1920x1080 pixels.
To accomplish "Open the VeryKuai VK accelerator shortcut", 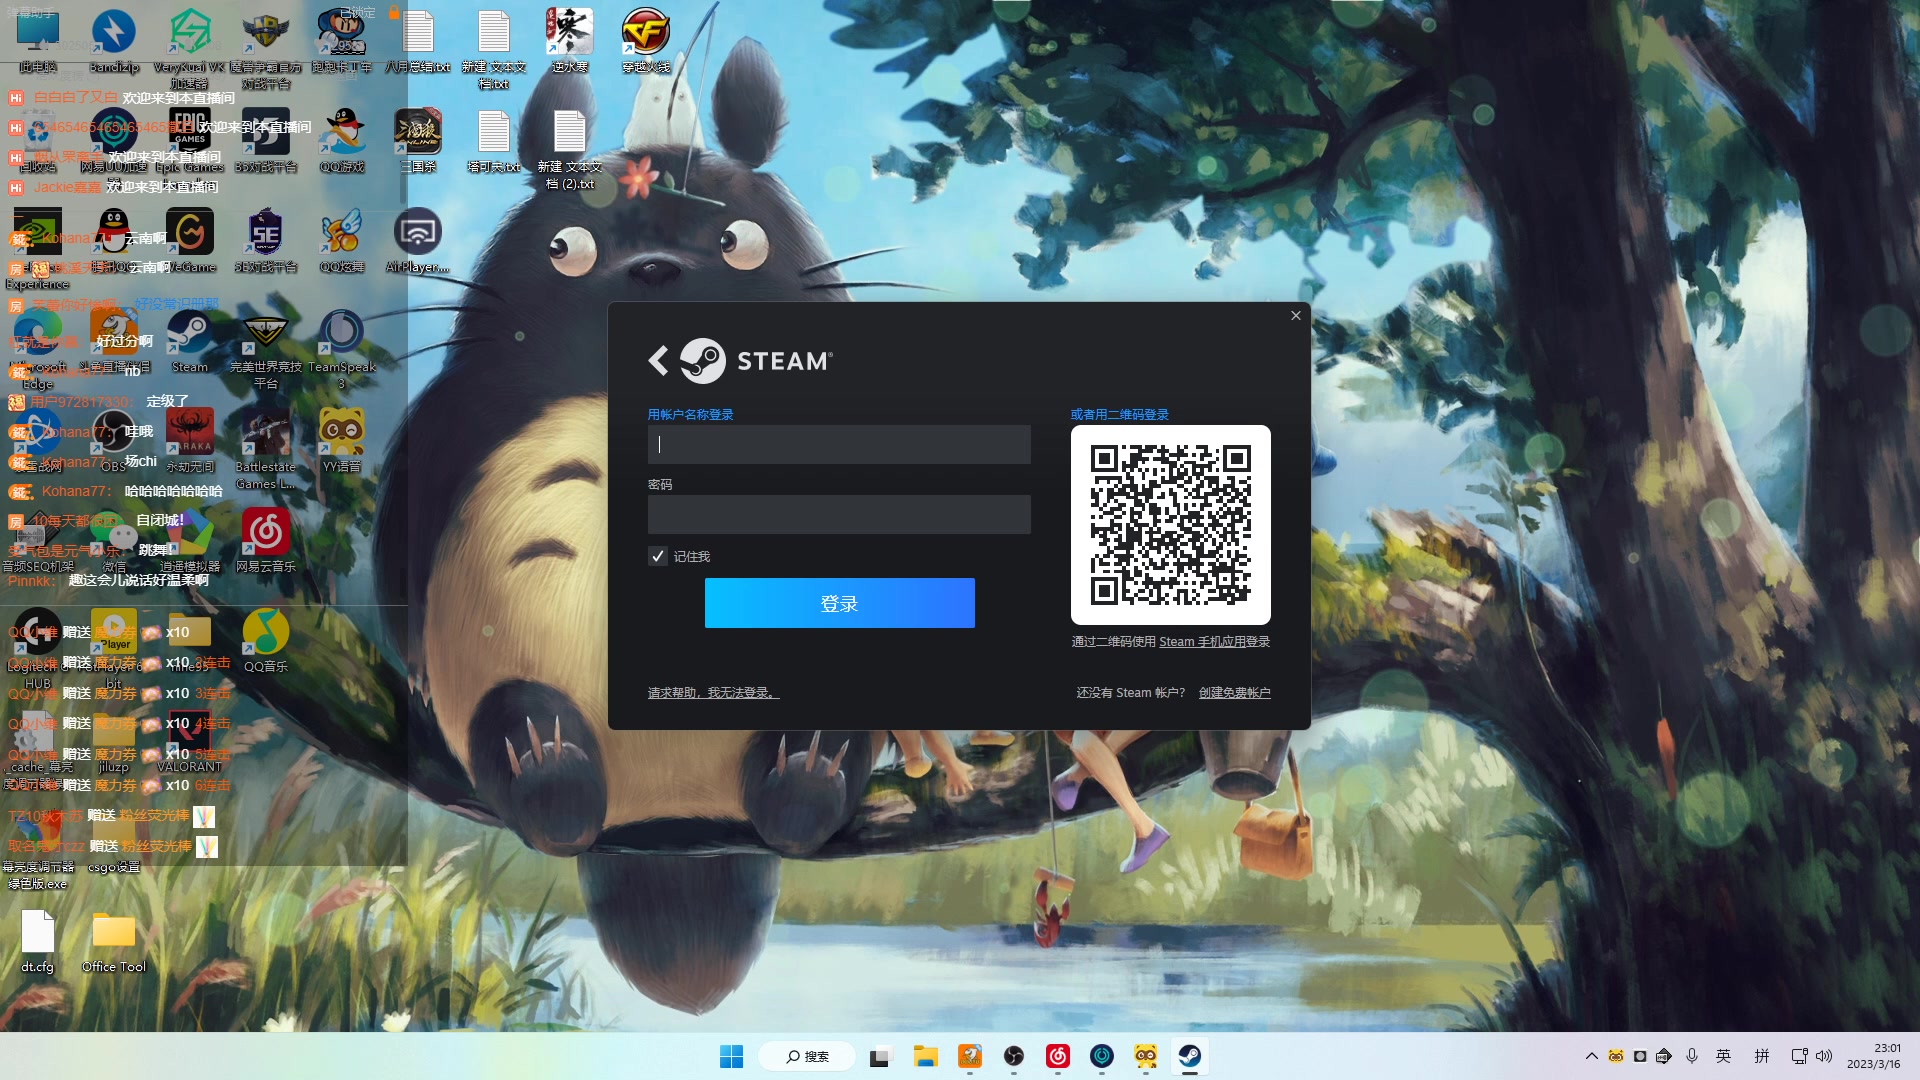I will (x=189, y=48).
